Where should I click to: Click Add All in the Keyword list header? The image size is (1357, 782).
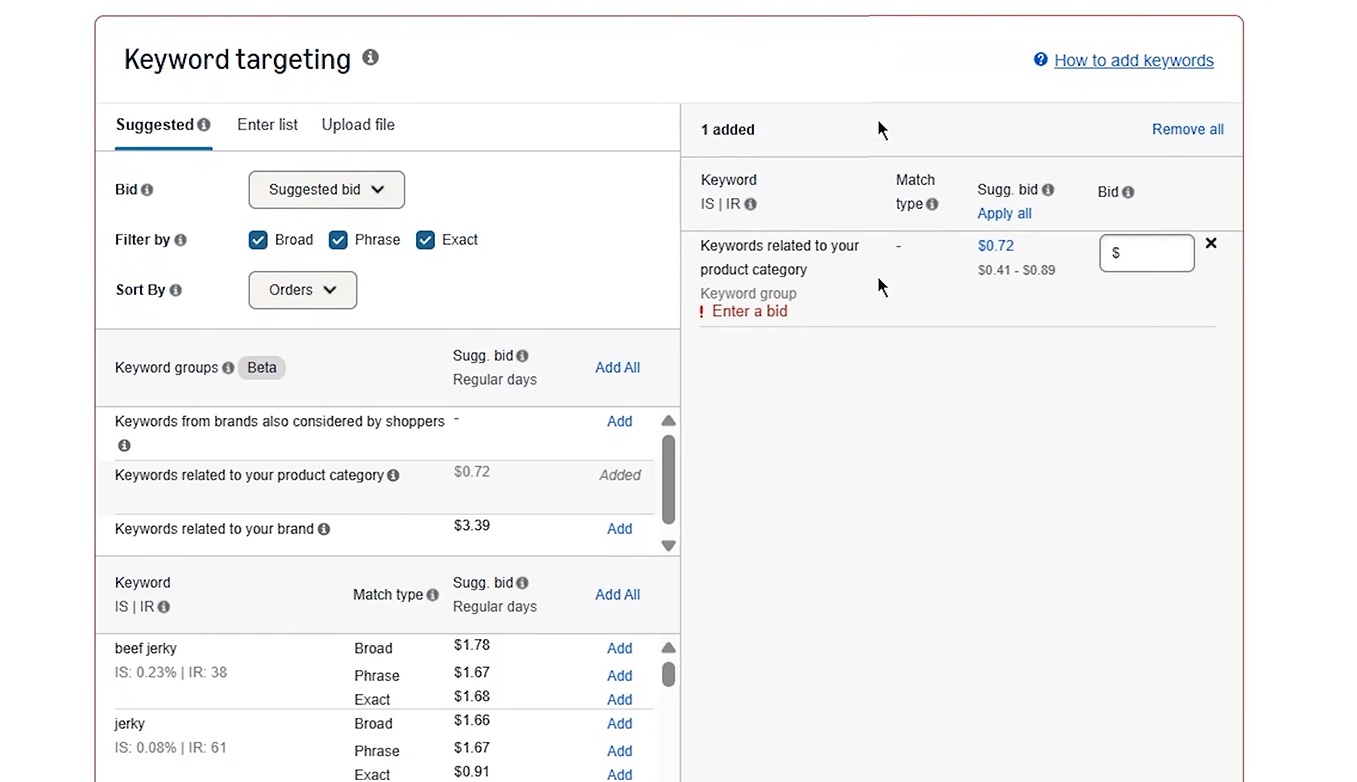tap(618, 595)
